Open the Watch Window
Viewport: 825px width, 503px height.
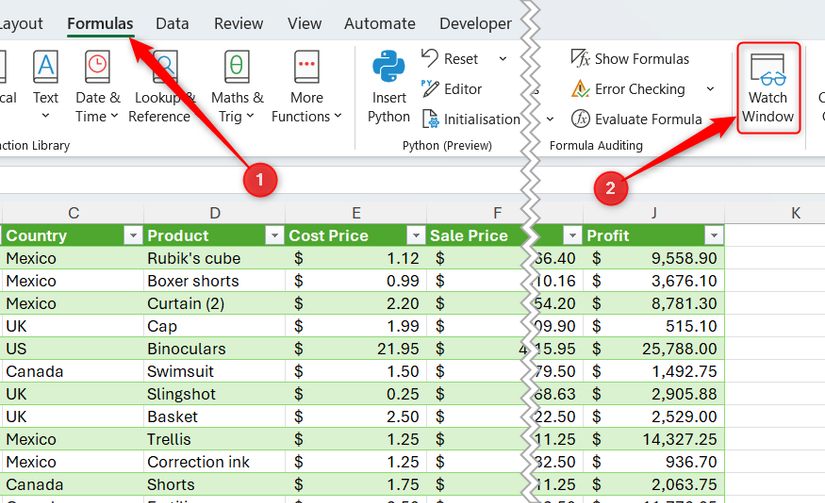click(x=768, y=88)
